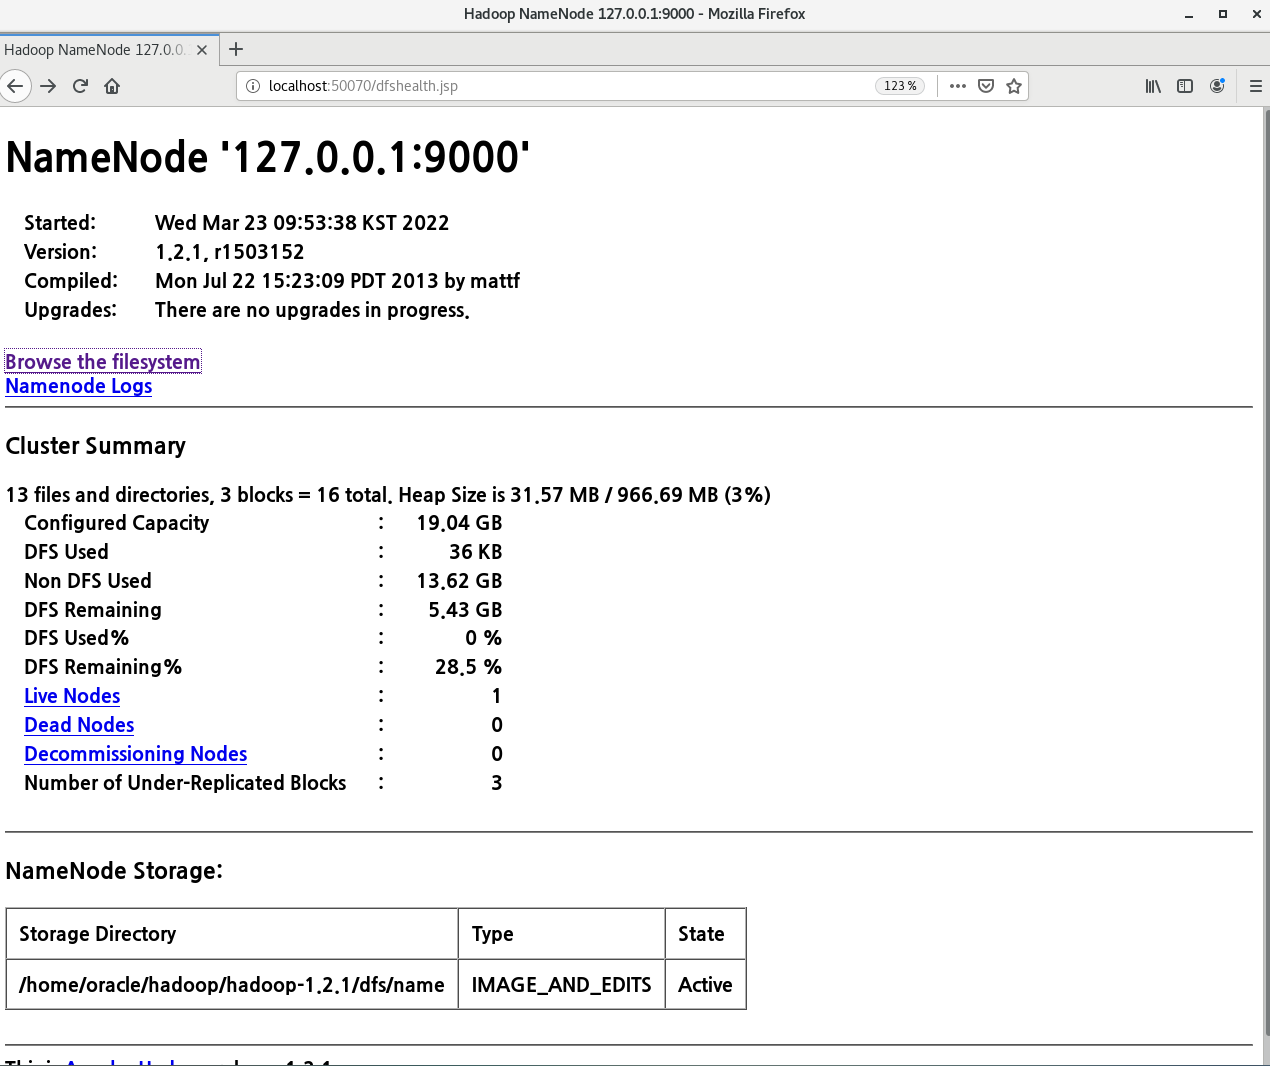The height and width of the screenshot is (1066, 1270).
Task: Minimize the Firefox window
Action: point(1189,14)
